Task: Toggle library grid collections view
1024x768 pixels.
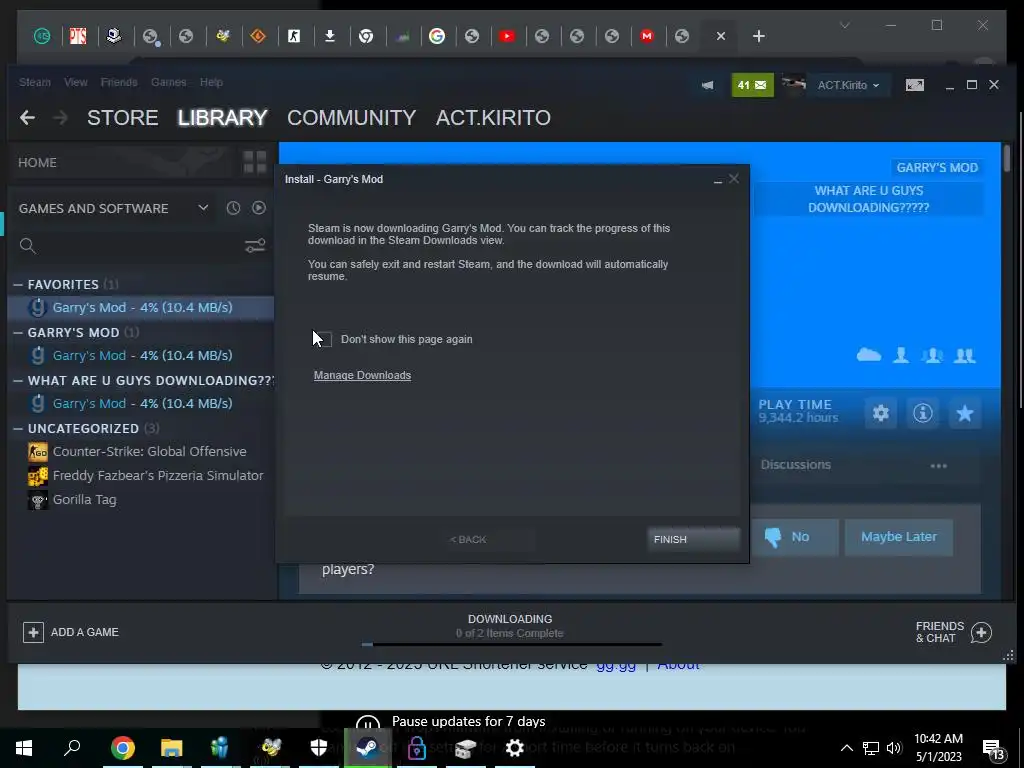Action: pyautogui.click(x=255, y=162)
